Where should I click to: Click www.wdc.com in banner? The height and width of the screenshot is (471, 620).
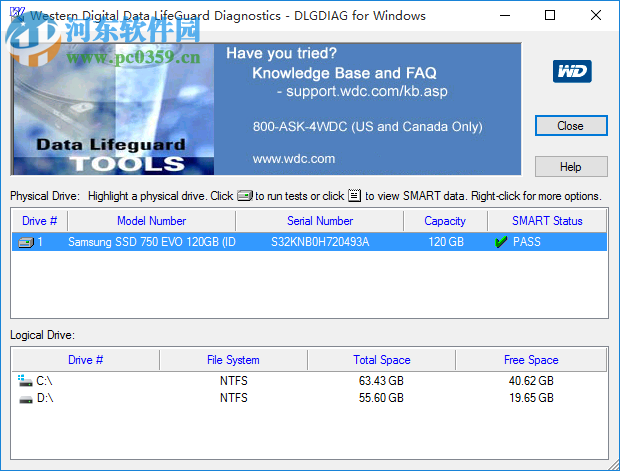[294, 159]
